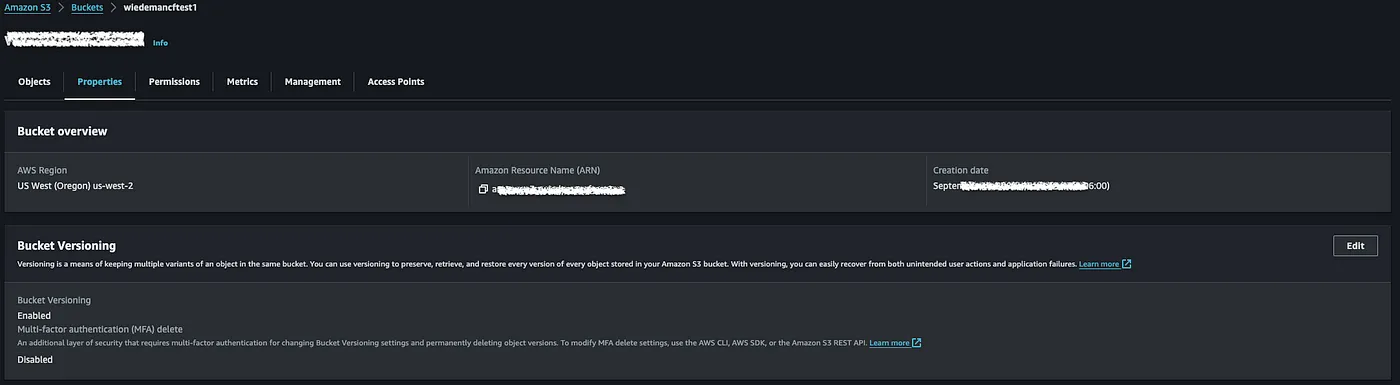Switch to the Permissions tab
1400x385 pixels.
pos(174,82)
